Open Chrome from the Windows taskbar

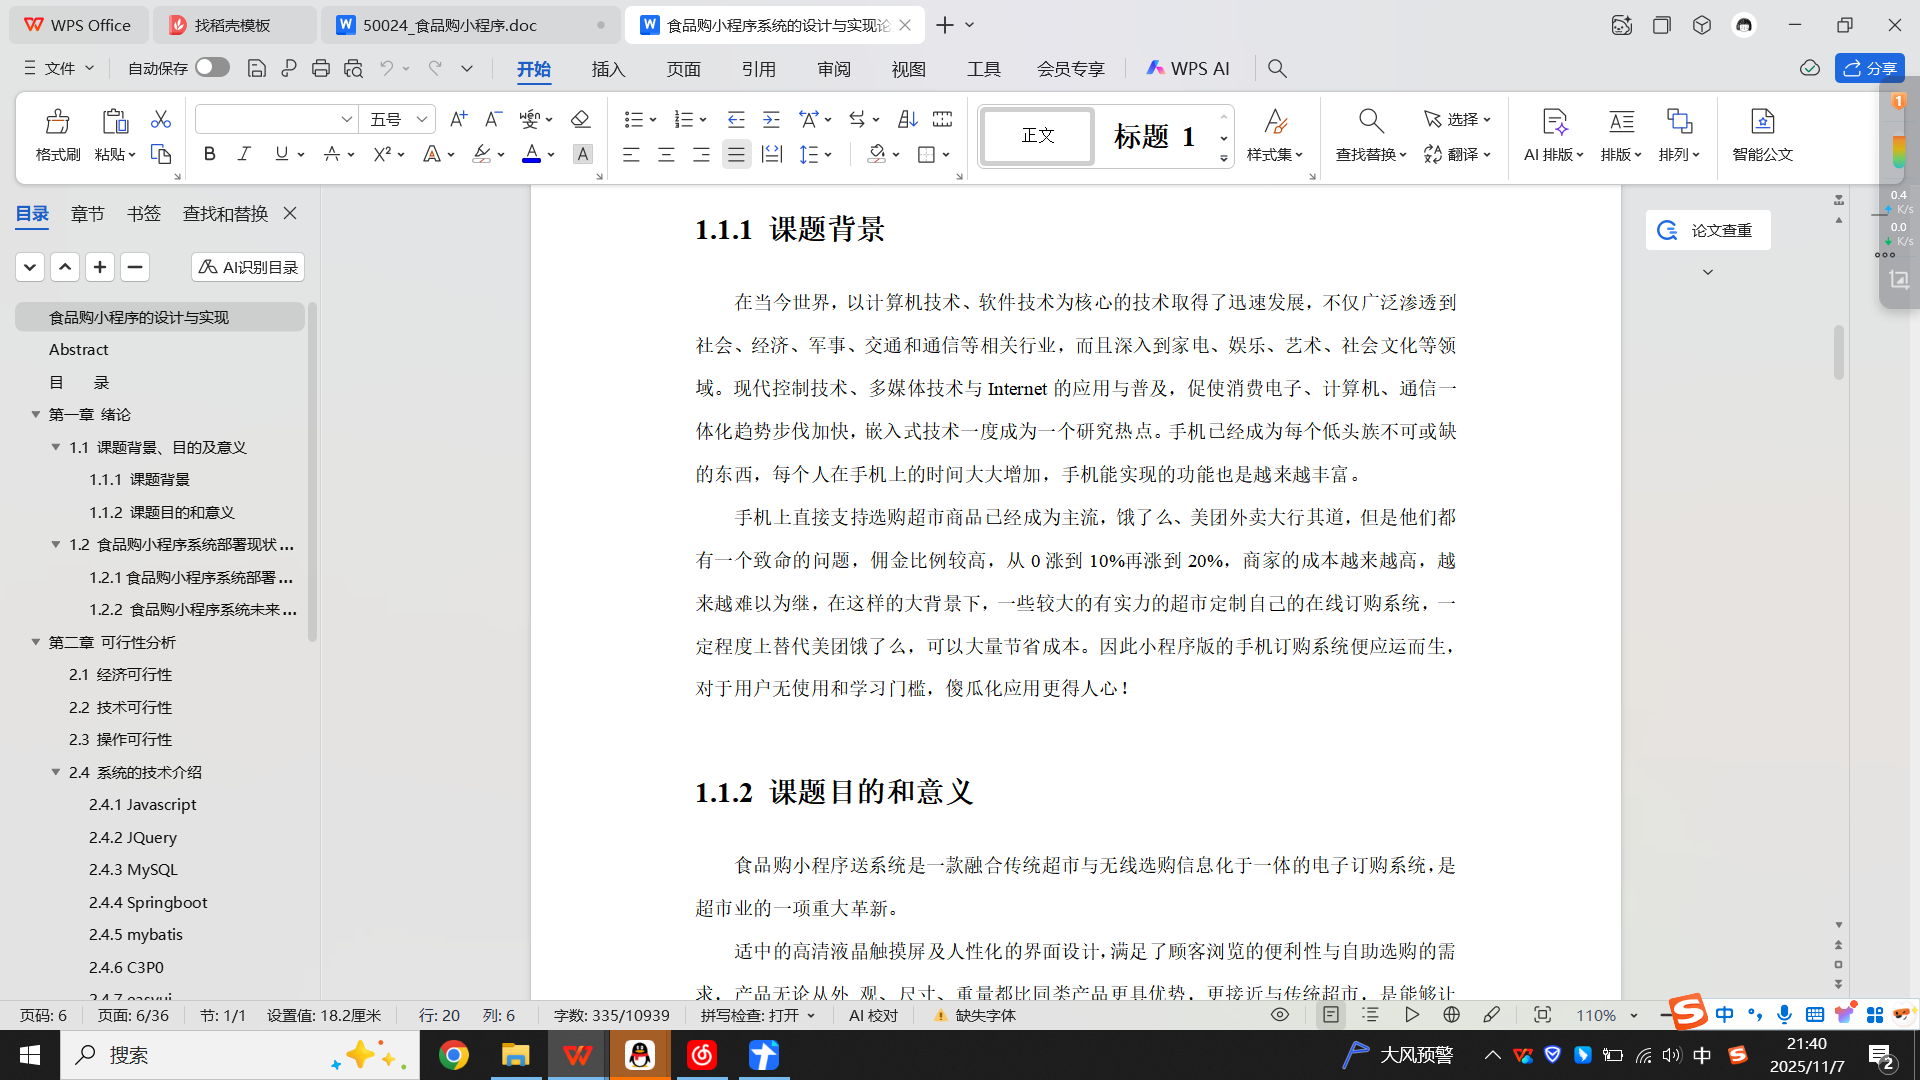pyautogui.click(x=453, y=1055)
